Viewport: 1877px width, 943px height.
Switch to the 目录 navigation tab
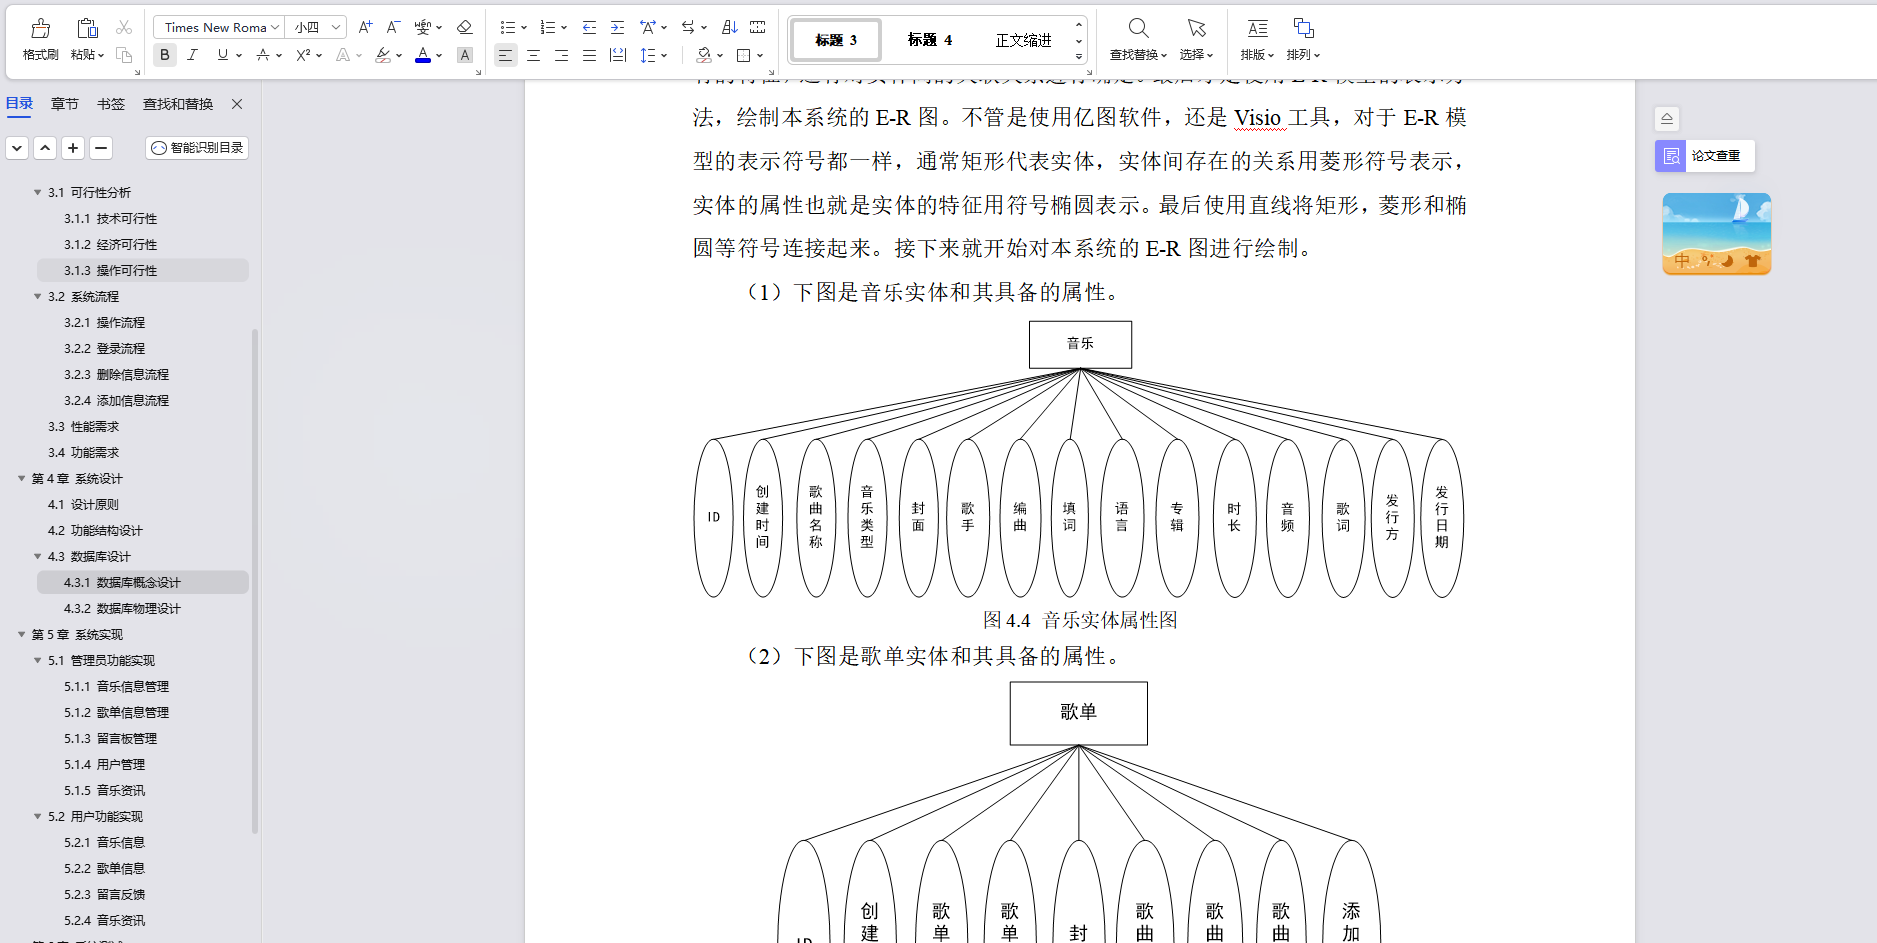pos(20,103)
